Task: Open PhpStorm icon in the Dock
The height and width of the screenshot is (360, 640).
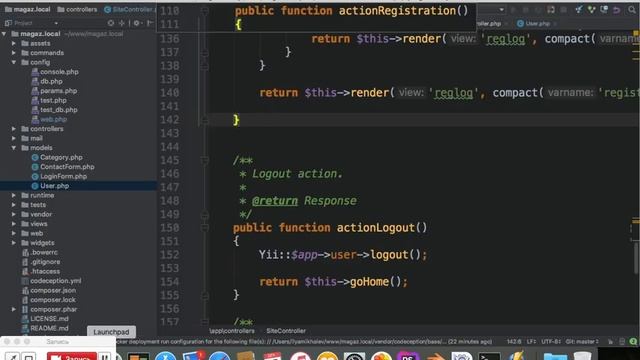Action: (408, 356)
